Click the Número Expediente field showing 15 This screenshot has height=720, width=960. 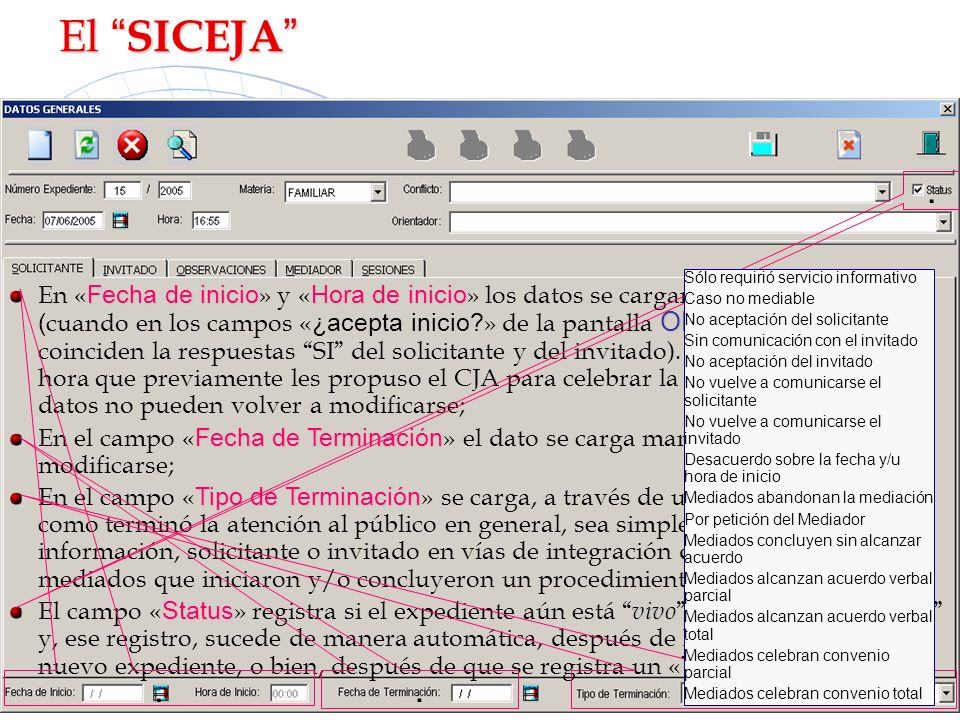pyautogui.click(x=122, y=190)
